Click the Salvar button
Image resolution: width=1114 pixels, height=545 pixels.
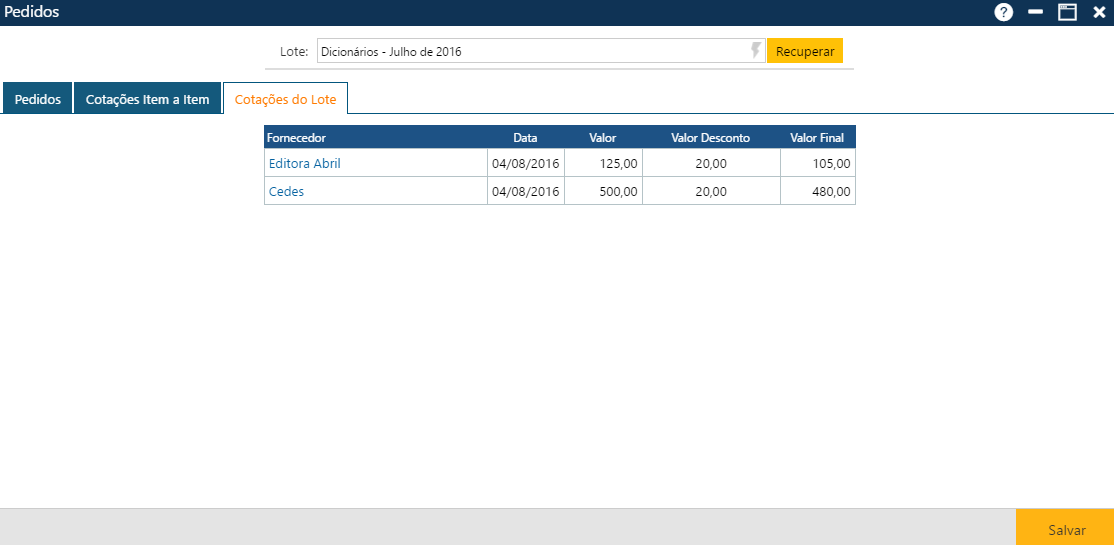[x=1066, y=530]
